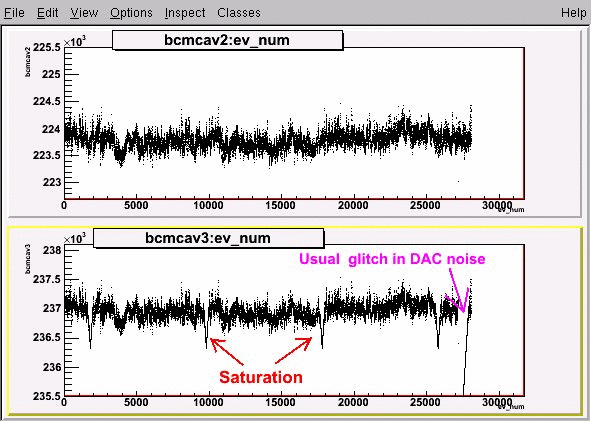Click the 225.5 y-axis label in the upper plot

click(x=47, y=47)
